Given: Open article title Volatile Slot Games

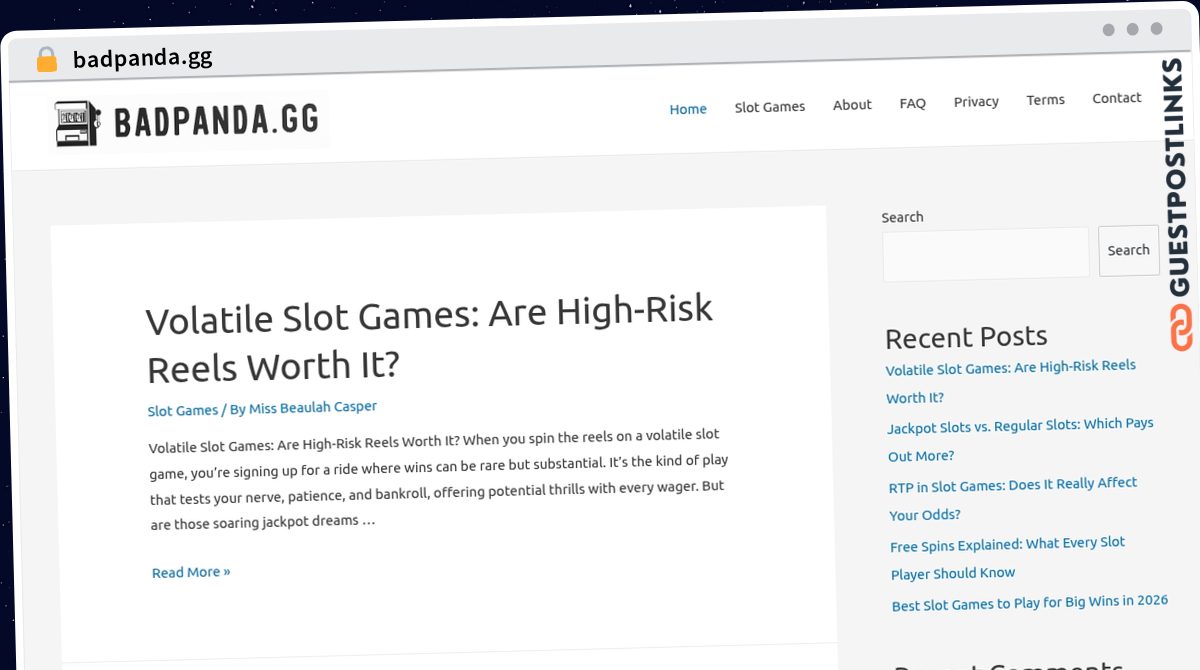Looking at the screenshot, I should (430, 340).
